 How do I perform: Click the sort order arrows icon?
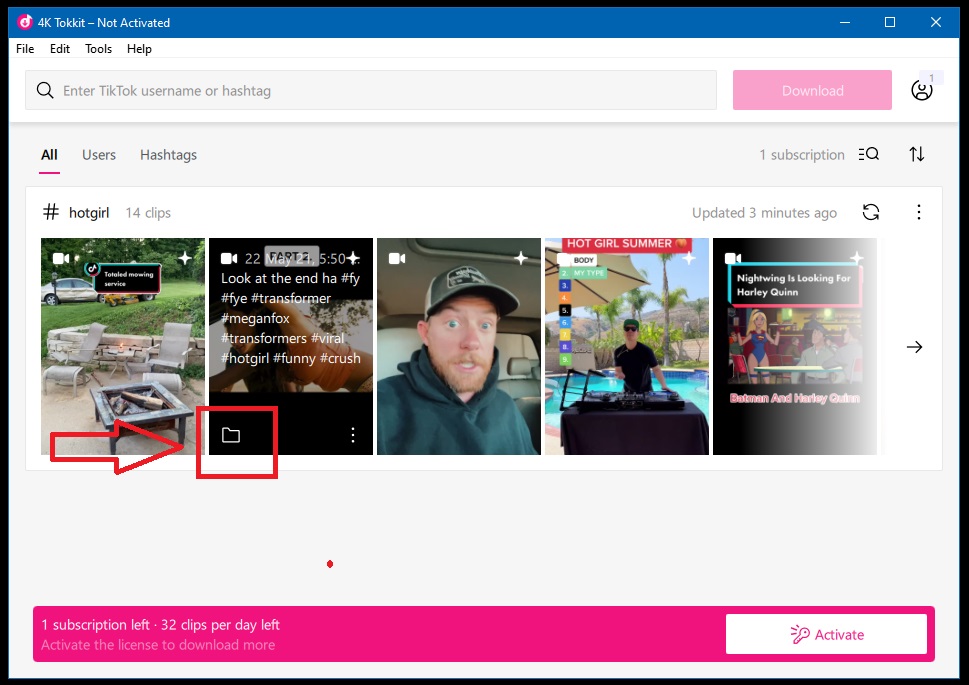pyautogui.click(x=917, y=154)
